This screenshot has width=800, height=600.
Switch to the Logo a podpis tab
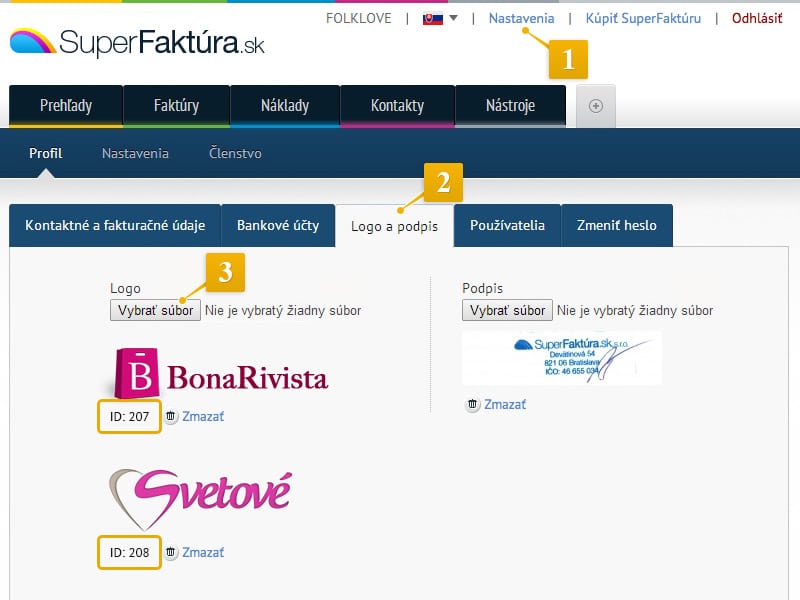(394, 226)
